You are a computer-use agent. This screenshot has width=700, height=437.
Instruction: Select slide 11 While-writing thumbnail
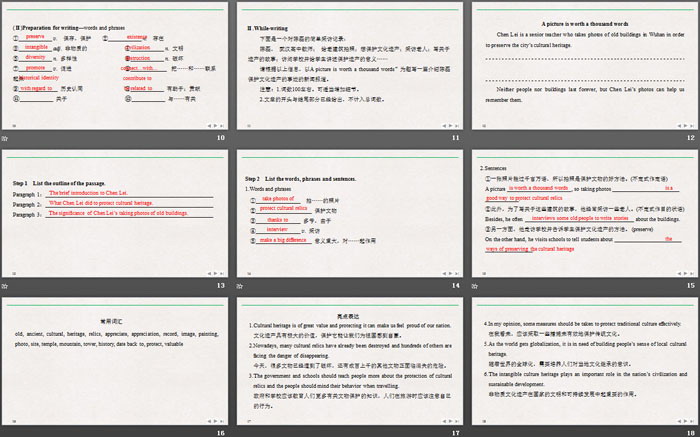(348, 64)
